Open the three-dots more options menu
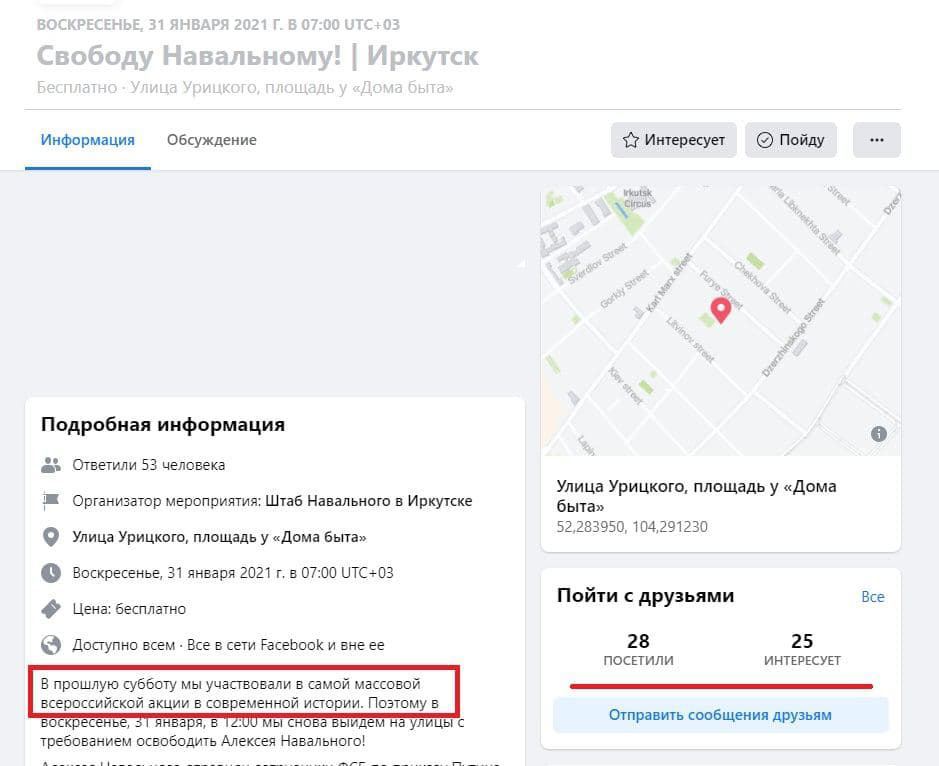The width and height of the screenshot is (939, 766). pos(877,140)
